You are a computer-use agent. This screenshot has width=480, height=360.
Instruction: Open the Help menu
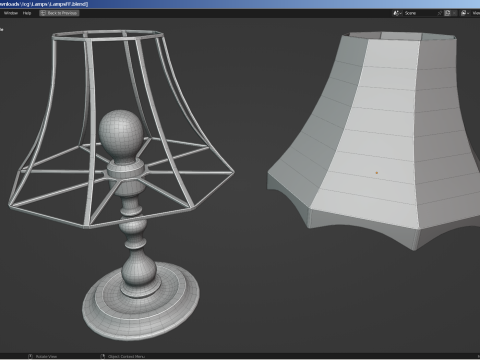coord(27,13)
